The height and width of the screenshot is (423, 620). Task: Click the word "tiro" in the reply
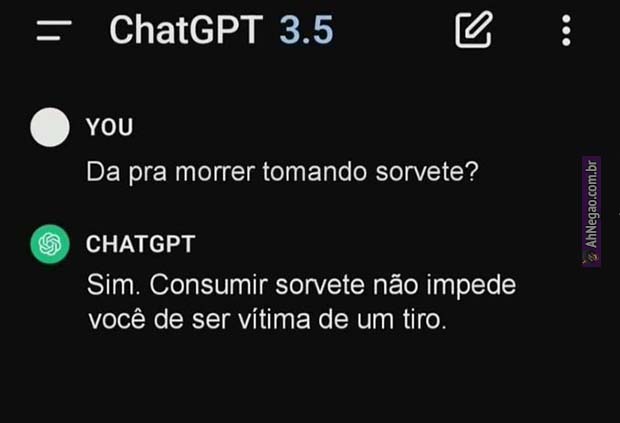422,319
